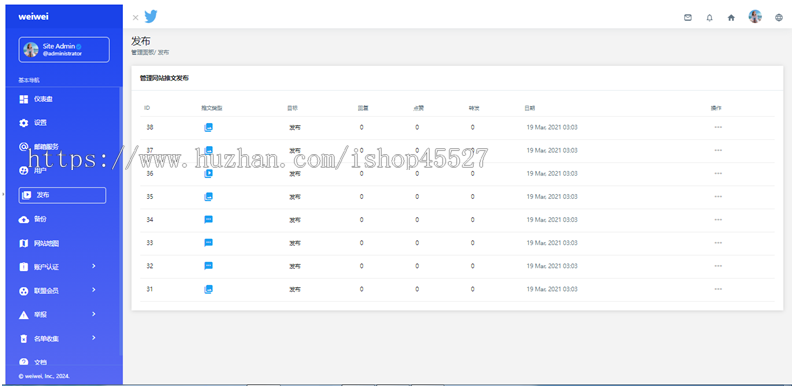The image size is (794, 388).
Task: Click the weiwei, Inc. 2024 footer text
Action: 44,376
